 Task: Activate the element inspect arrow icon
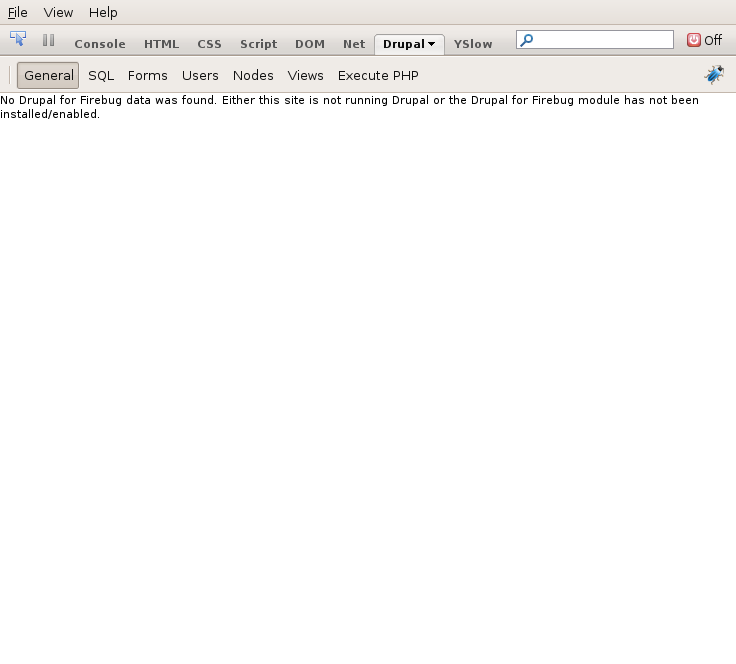pyautogui.click(x=18, y=38)
